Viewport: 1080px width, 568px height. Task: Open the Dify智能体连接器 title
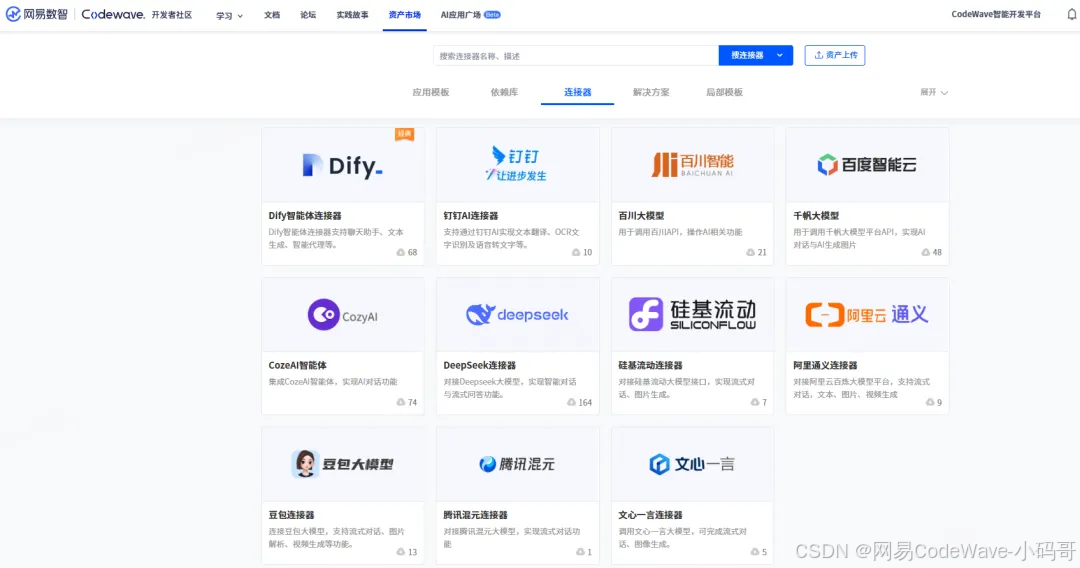pos(304,215)
